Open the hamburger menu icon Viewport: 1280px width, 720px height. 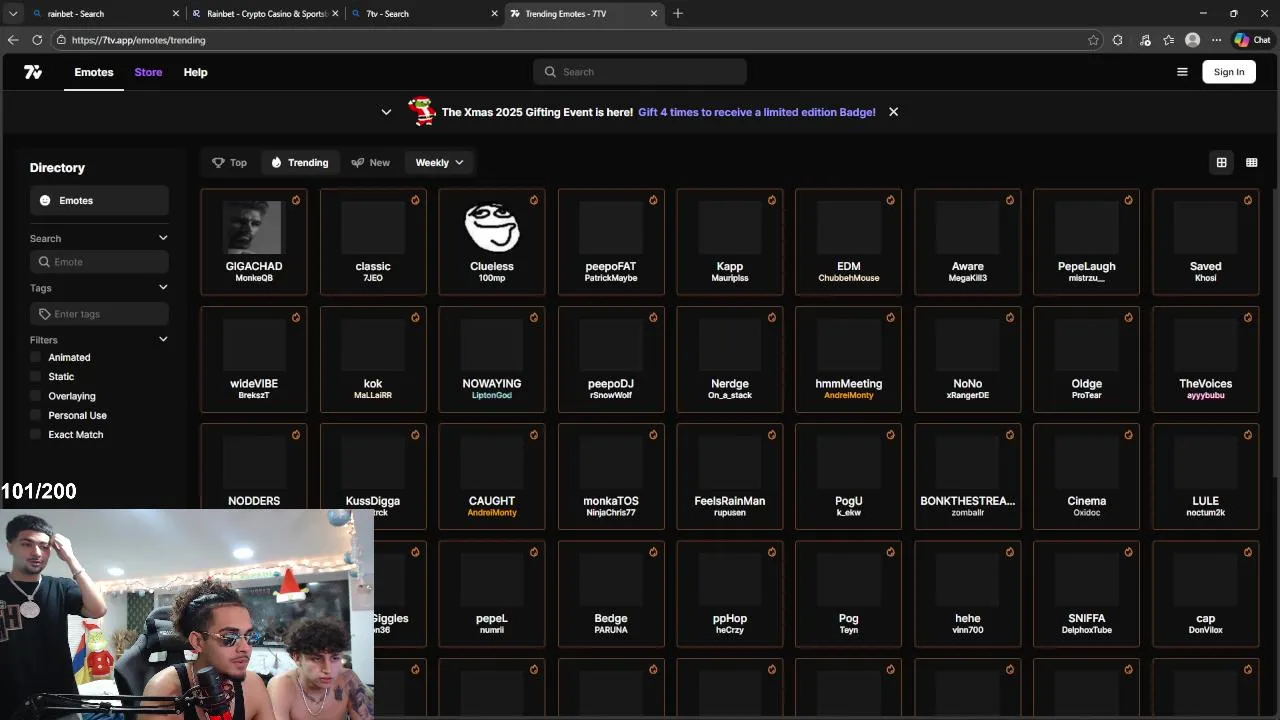click(1182, 72)
